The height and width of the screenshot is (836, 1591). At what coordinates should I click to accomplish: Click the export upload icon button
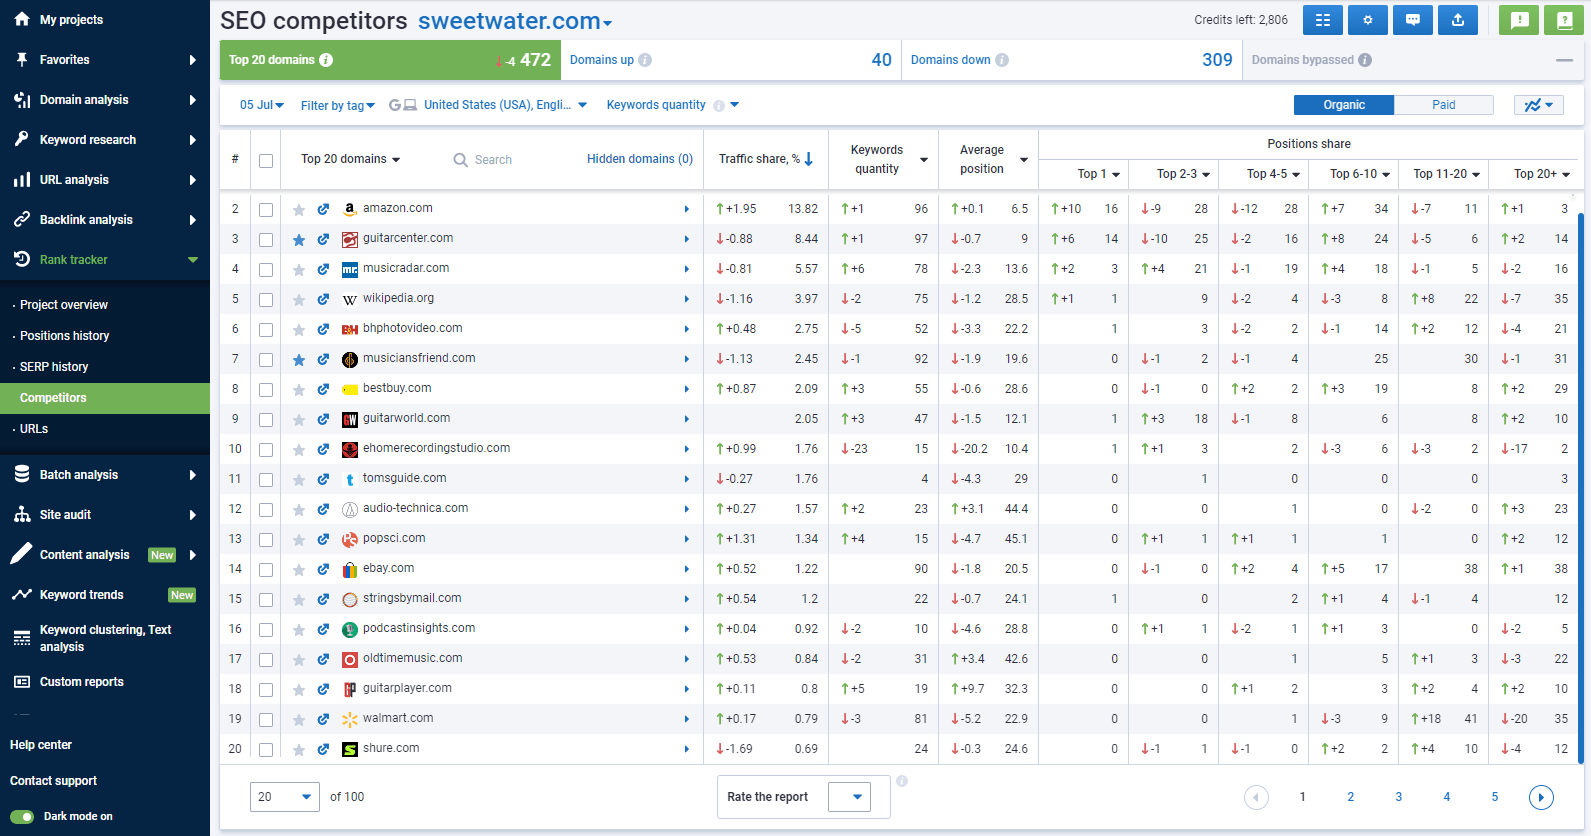tap(1458, 20)
